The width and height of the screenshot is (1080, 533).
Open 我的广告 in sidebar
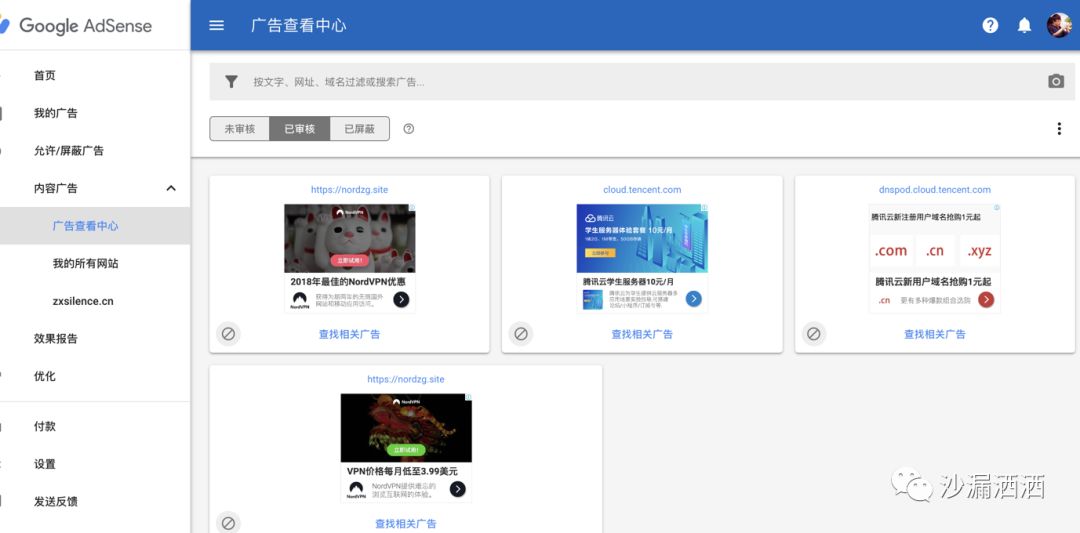click(56, 113)
